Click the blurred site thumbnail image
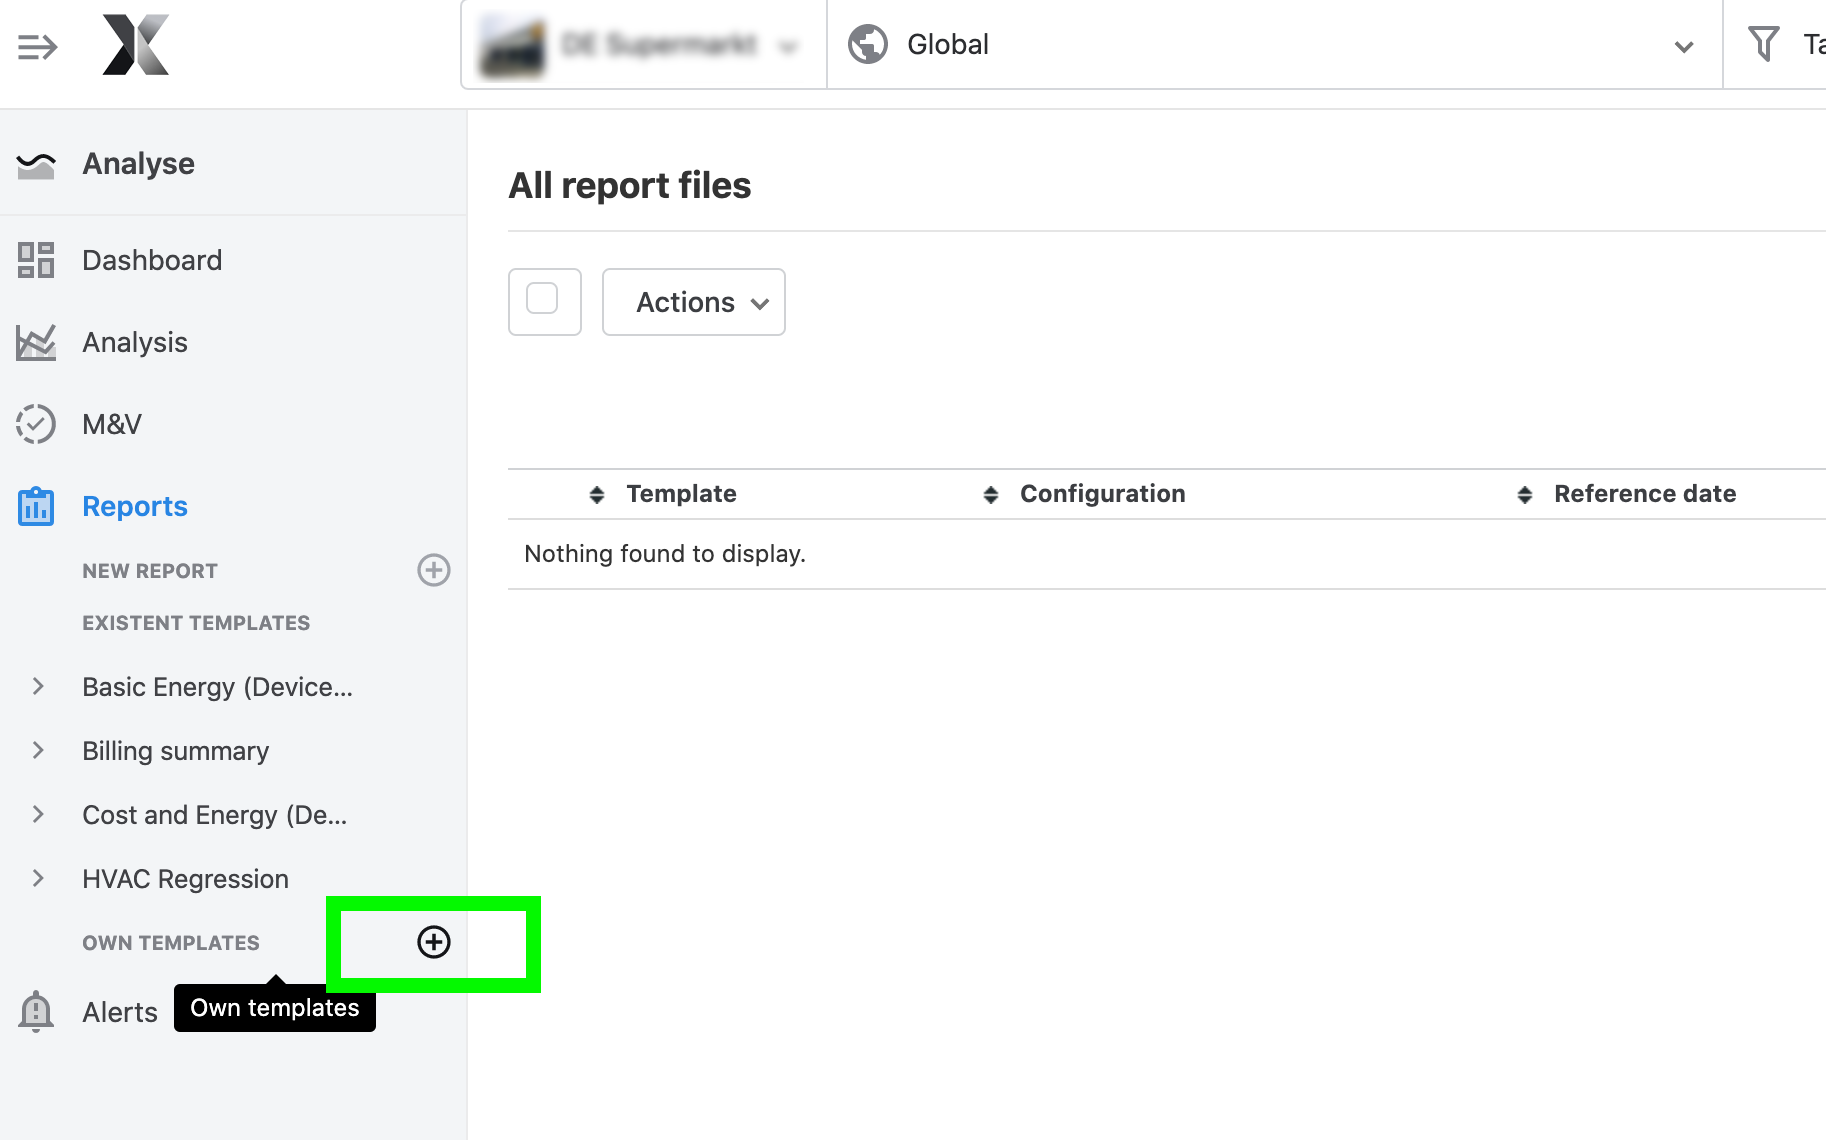 coord(513,46)
